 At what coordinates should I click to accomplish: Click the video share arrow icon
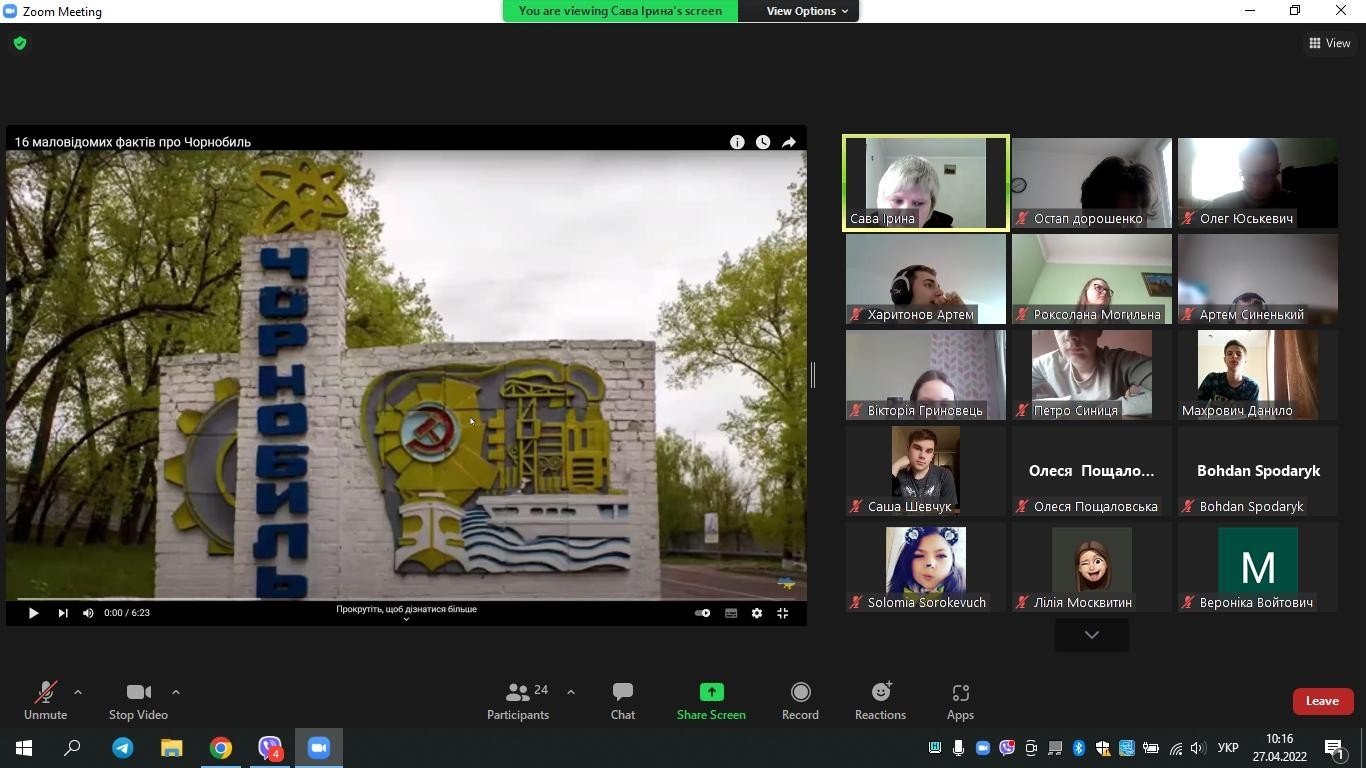click(x=789, y=142)
